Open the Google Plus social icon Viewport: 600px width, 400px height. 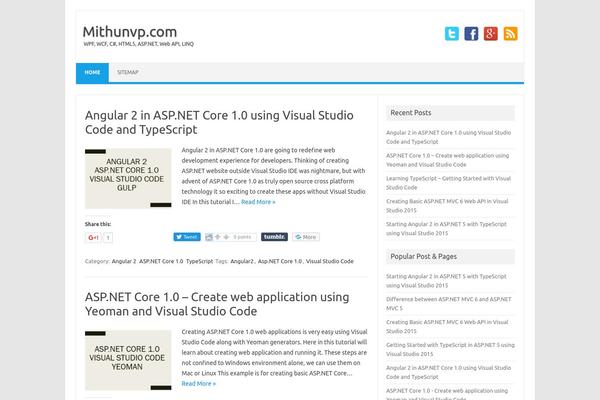pyautogui.click(x=491, y=34)
